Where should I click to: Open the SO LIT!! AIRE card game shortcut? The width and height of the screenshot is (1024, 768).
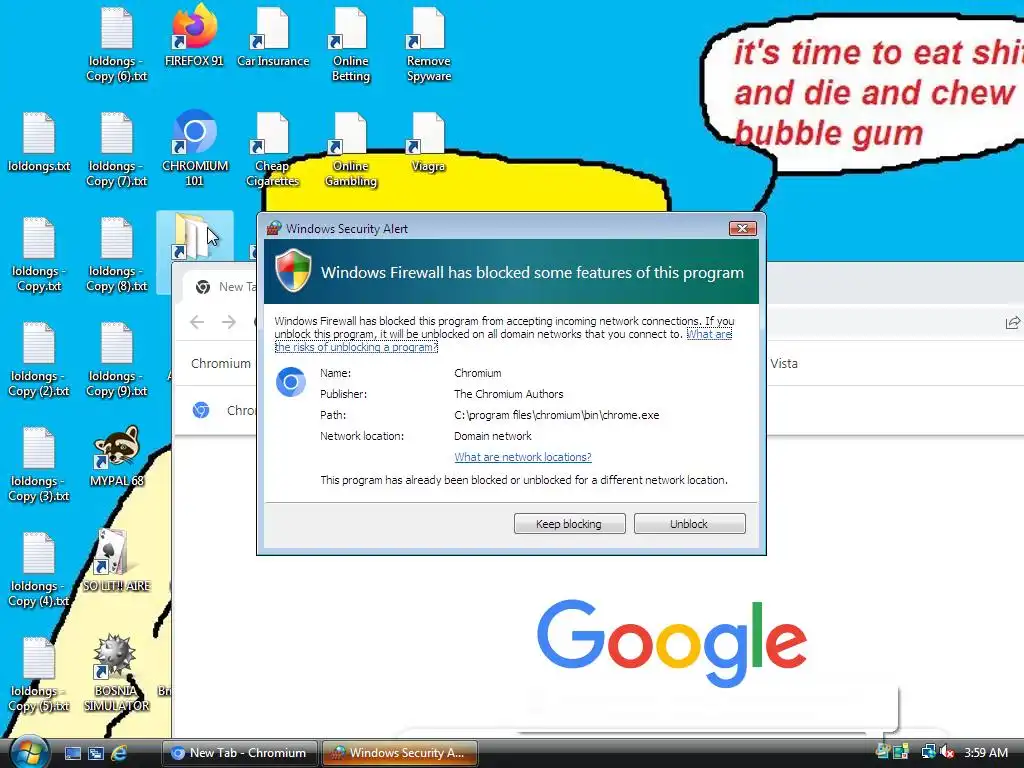click(117, 561)
